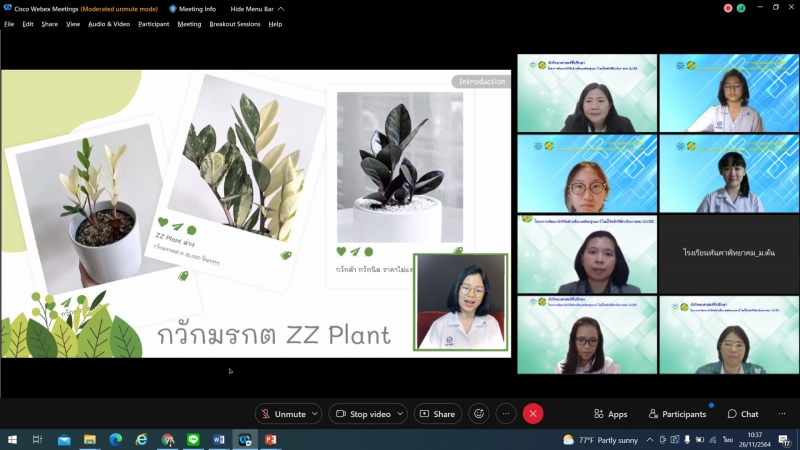Screen dimensions: 800x450
Task: Open Microsoft Word from the taskbar
Action: (x=219, y=440)
